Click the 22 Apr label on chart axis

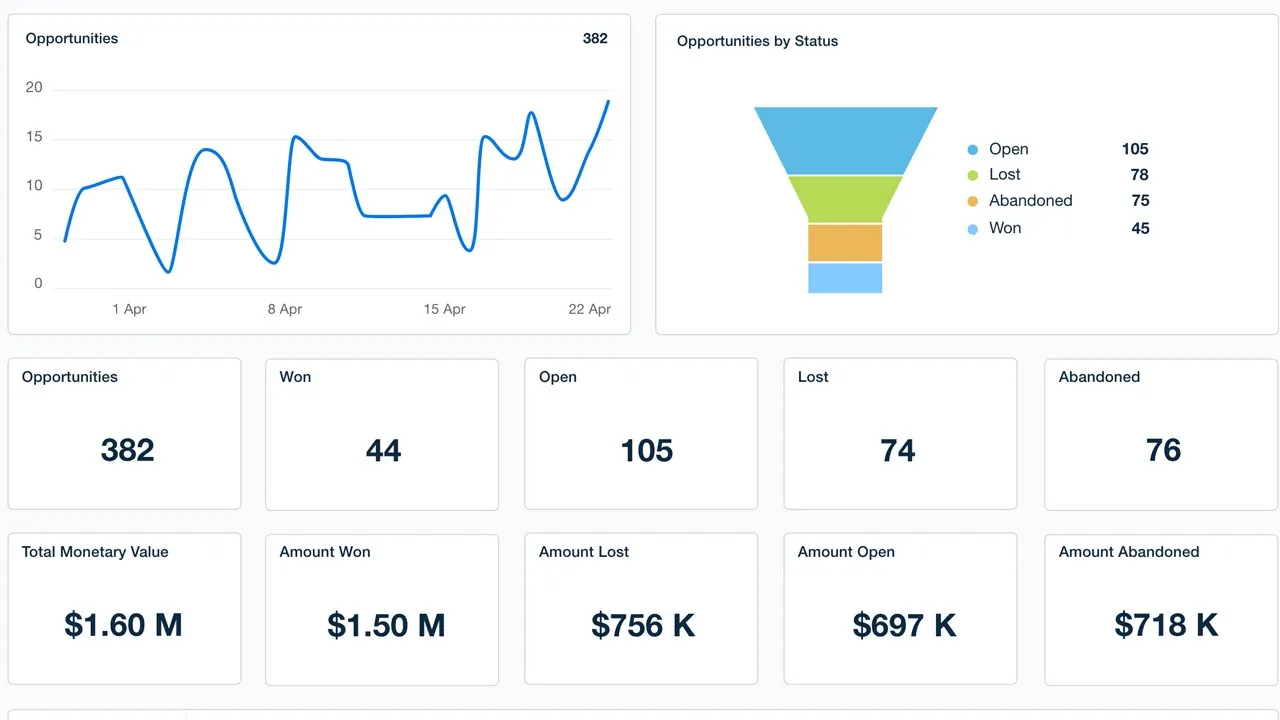point(589,309)
